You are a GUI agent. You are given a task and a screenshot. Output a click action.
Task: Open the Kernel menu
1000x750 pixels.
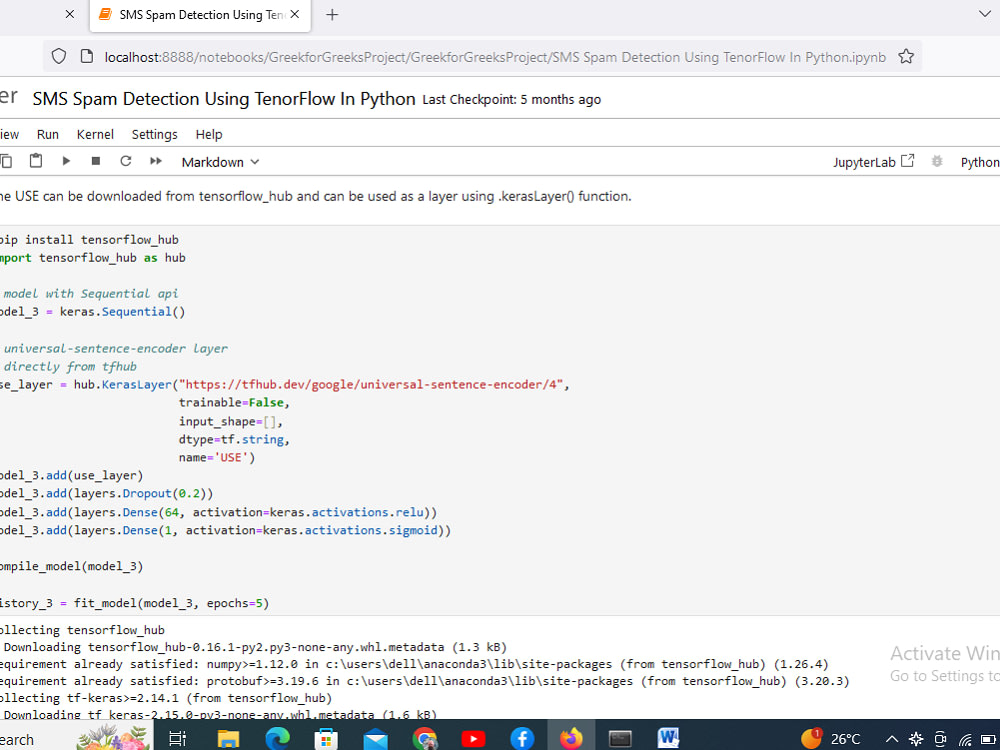coord(95,133)
